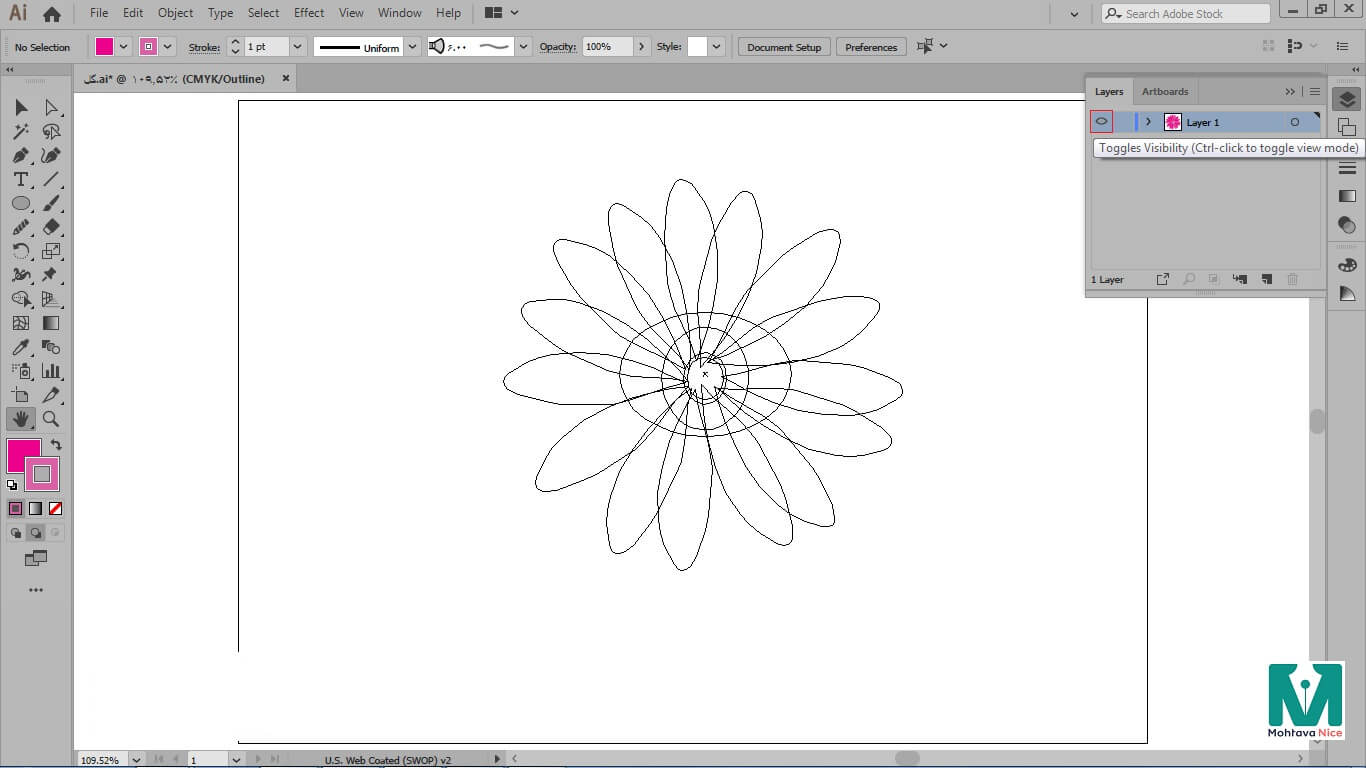Image resolution: width=1366 pixels, height=768 pixels.
Task: Click Layer 1 target circle indicator
Action: click(x=1294, y=122)
